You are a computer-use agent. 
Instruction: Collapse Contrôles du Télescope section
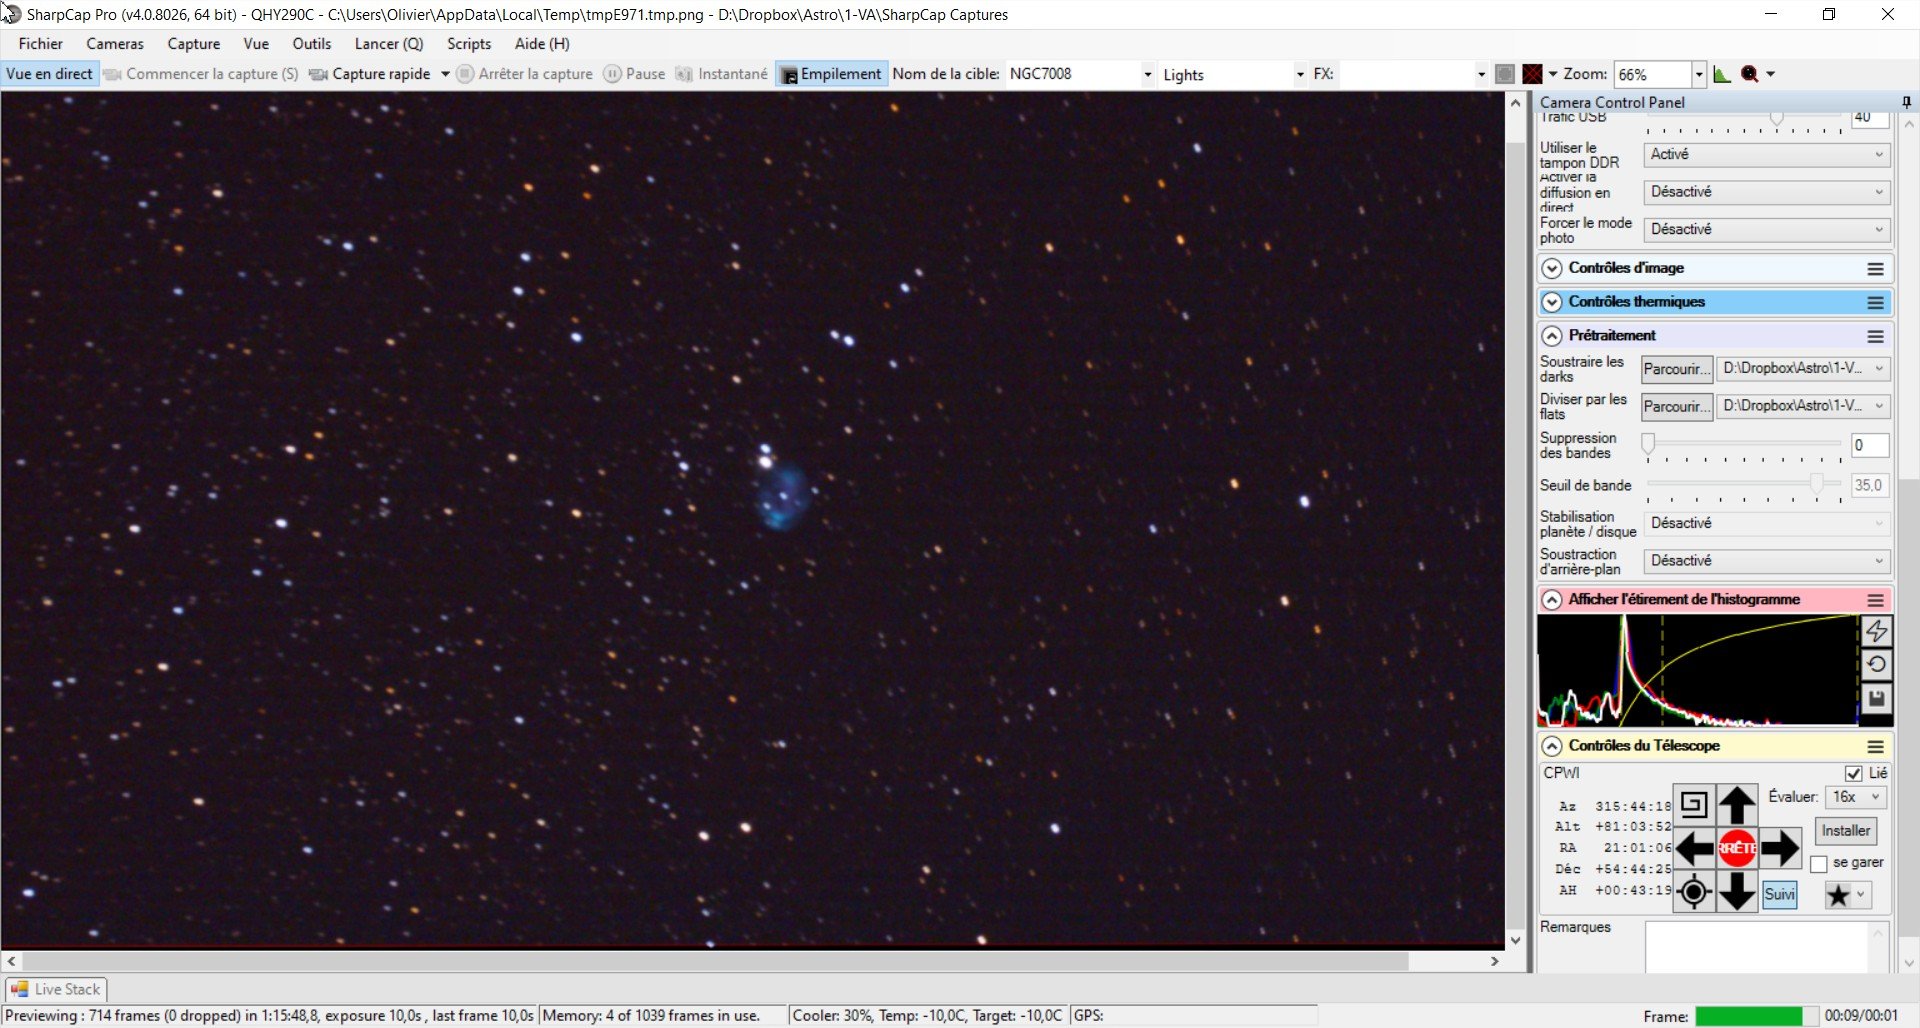point(1551,747)
